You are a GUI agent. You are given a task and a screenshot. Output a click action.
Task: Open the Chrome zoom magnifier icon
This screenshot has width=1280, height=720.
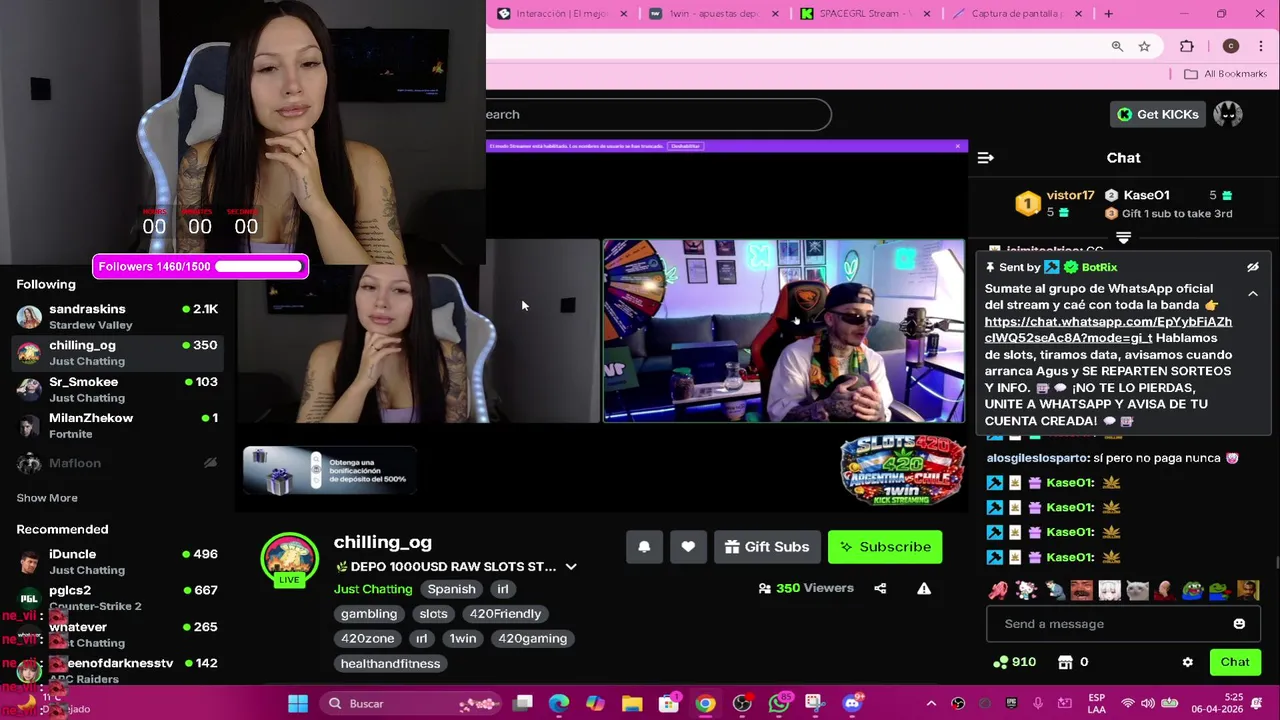[x=1117, y=46]
